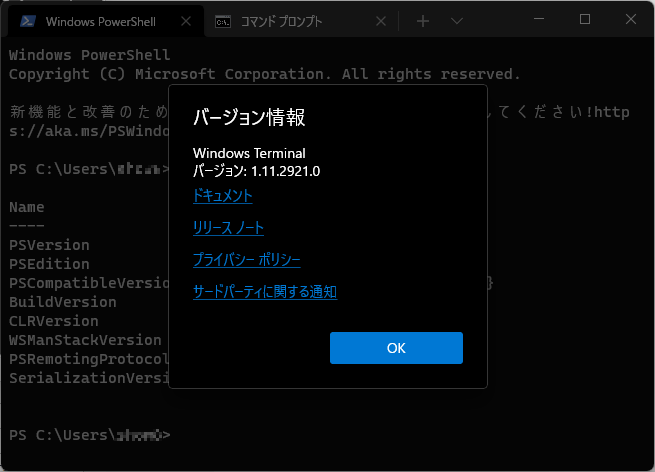Confirm the dialog with OK button

coord(396,348)
